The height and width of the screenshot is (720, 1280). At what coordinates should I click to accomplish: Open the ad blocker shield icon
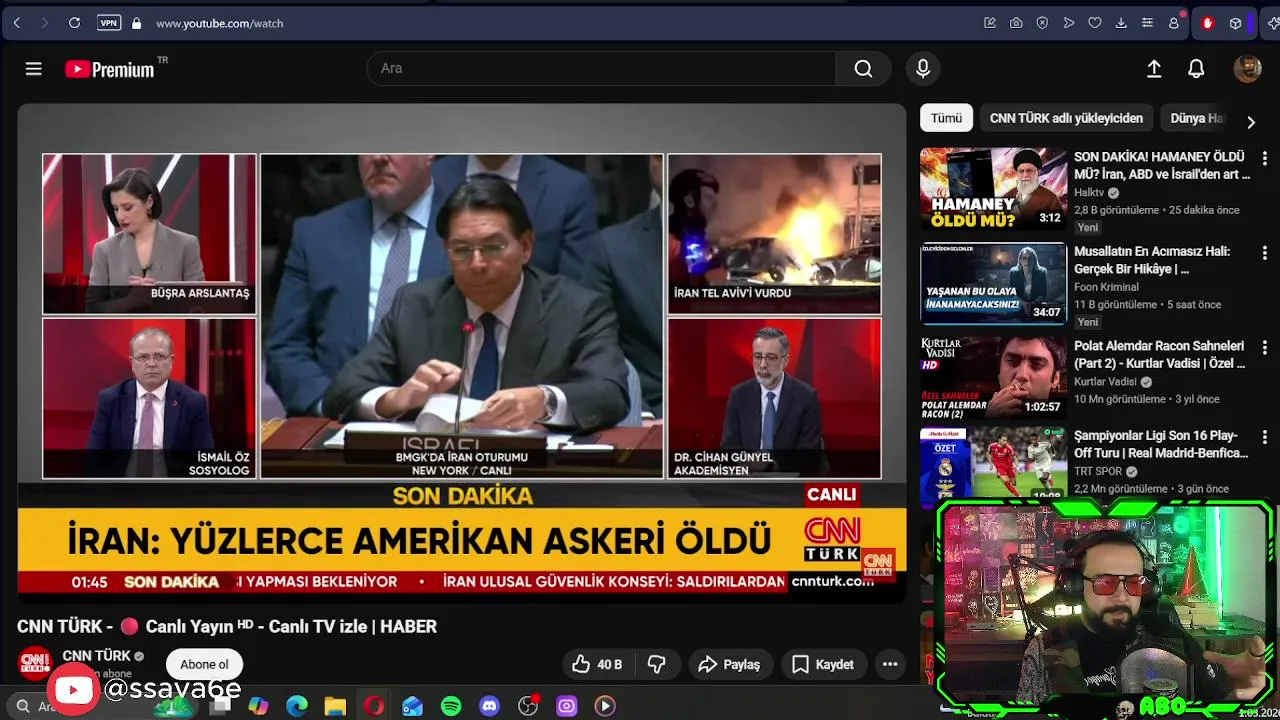[x=1042, y=23]
